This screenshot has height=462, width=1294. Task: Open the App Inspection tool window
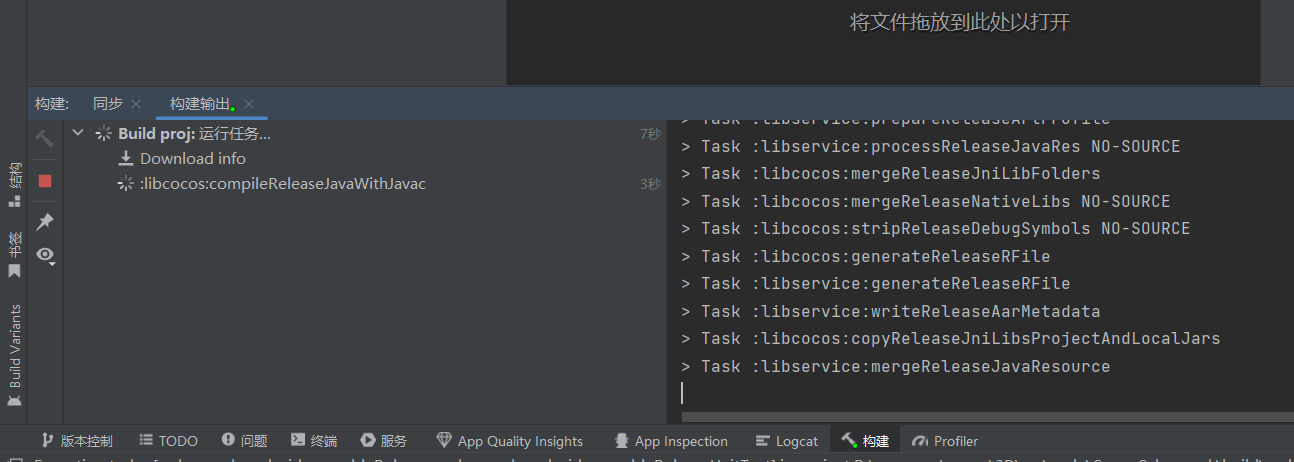click(671, 441)
